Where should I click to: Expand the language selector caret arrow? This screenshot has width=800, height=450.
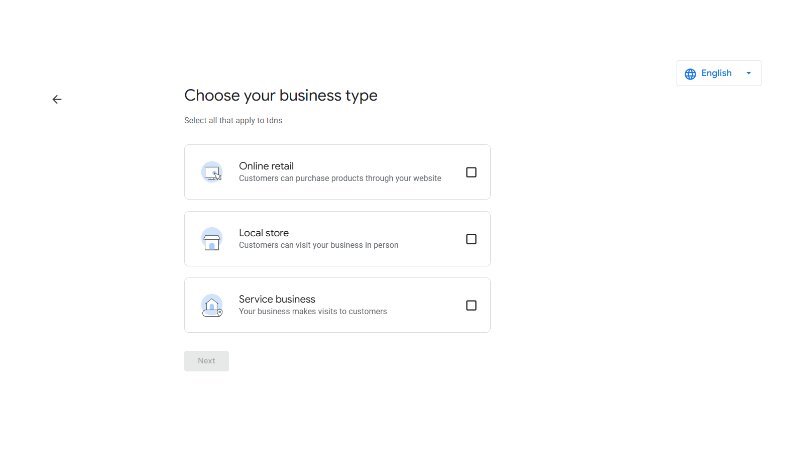(748, 73)
